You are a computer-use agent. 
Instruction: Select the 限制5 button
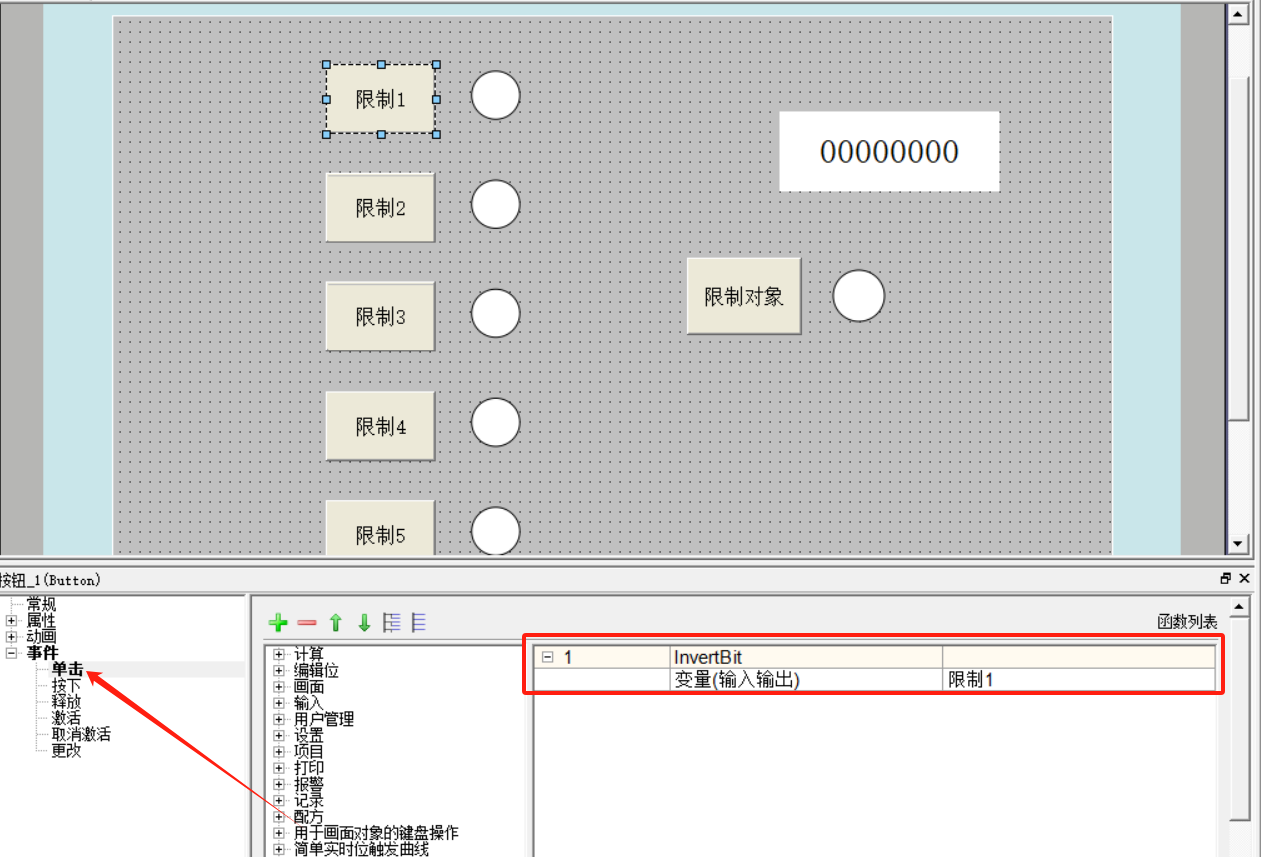pos(380,528)
